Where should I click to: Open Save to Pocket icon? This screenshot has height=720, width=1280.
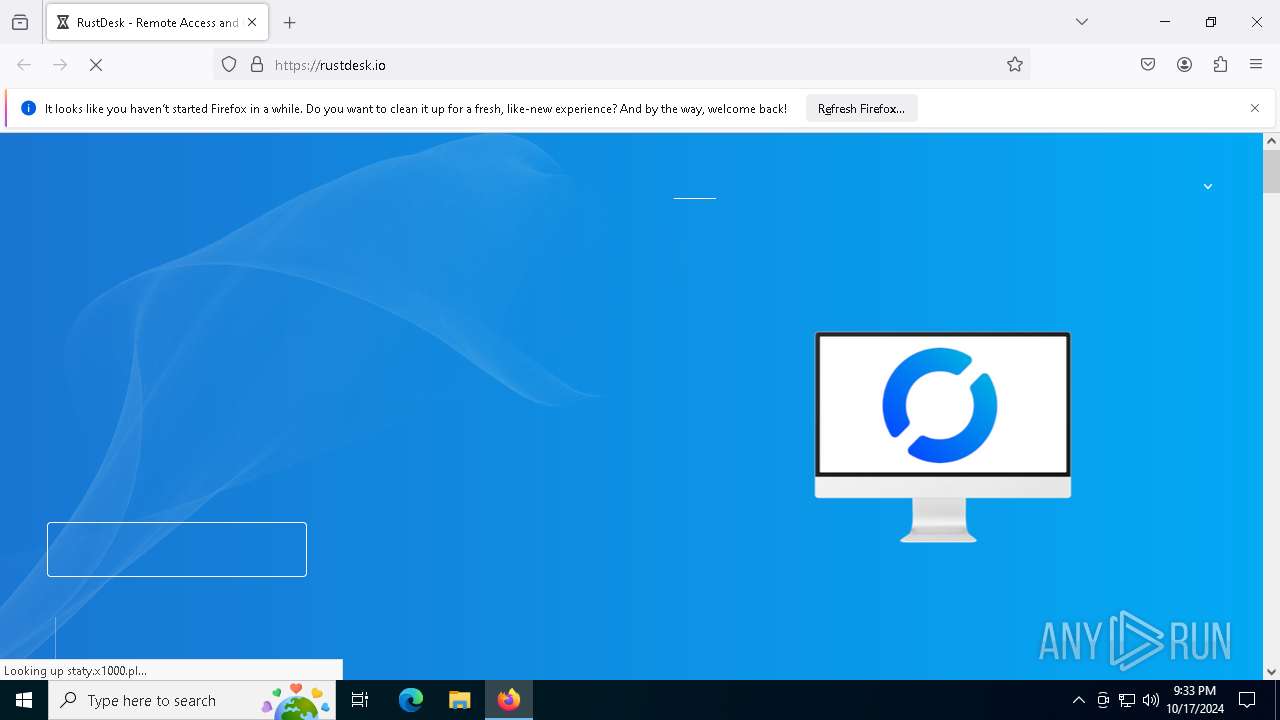[x=1148, y=64]
